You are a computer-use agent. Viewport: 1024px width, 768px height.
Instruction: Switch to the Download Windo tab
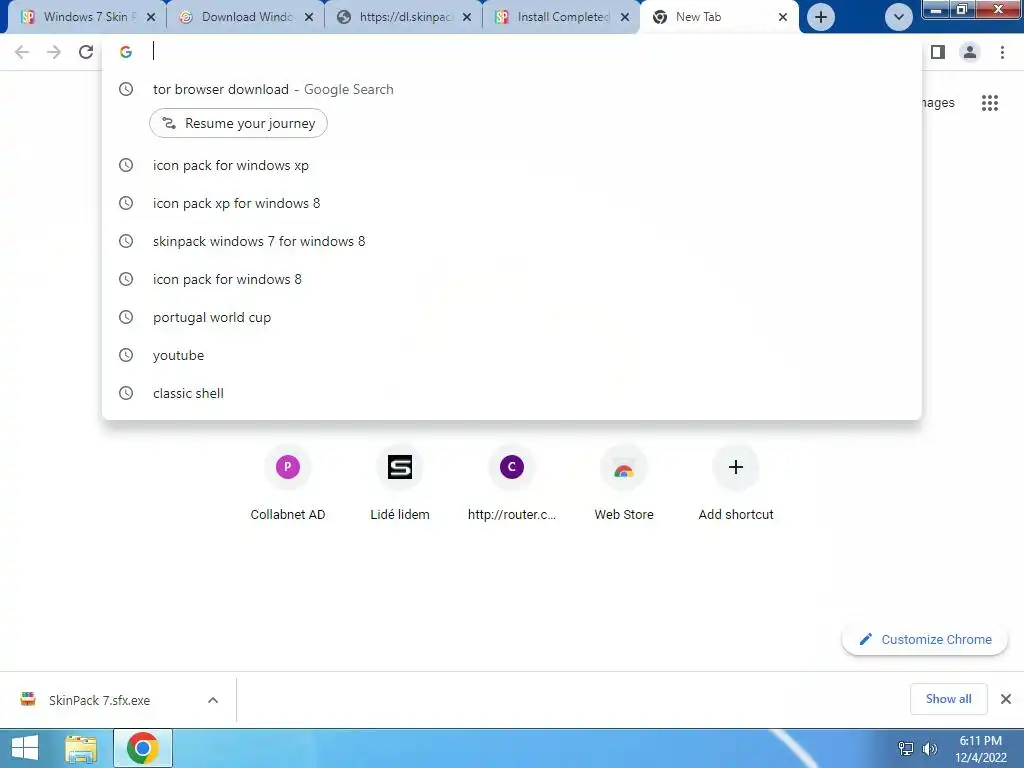(x=246, y=17)
